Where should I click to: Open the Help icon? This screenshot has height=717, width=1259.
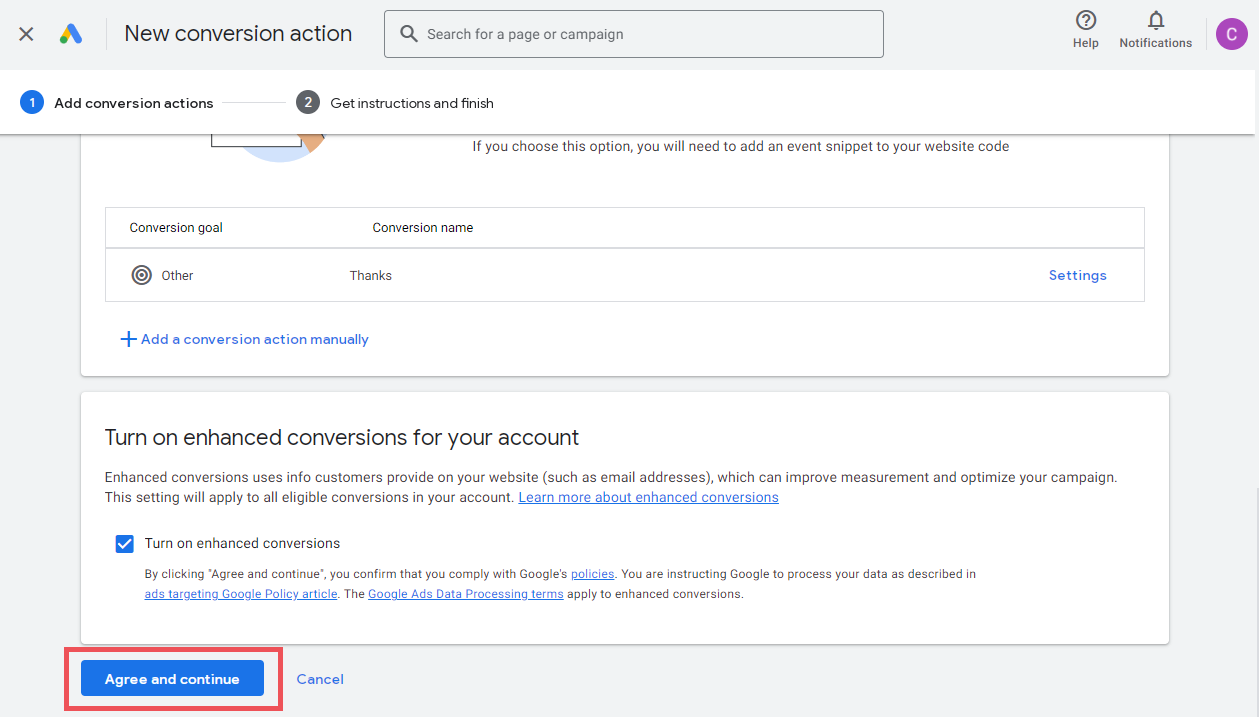pos(1085,20)
